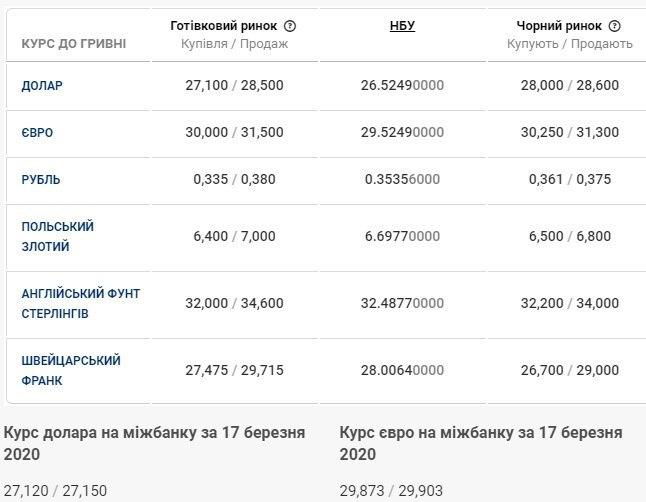
Task: Click the dollar cash rate 27,100 / 28,500
Action: click(235, 86)
